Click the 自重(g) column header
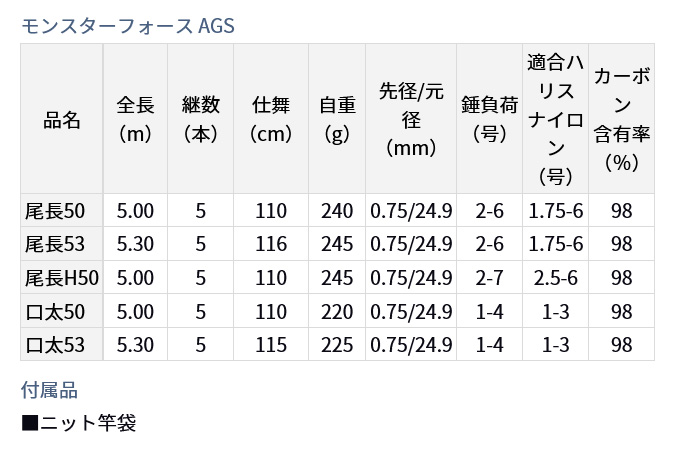The width and height of the screenshot is (681, 450). click(337, 119)
